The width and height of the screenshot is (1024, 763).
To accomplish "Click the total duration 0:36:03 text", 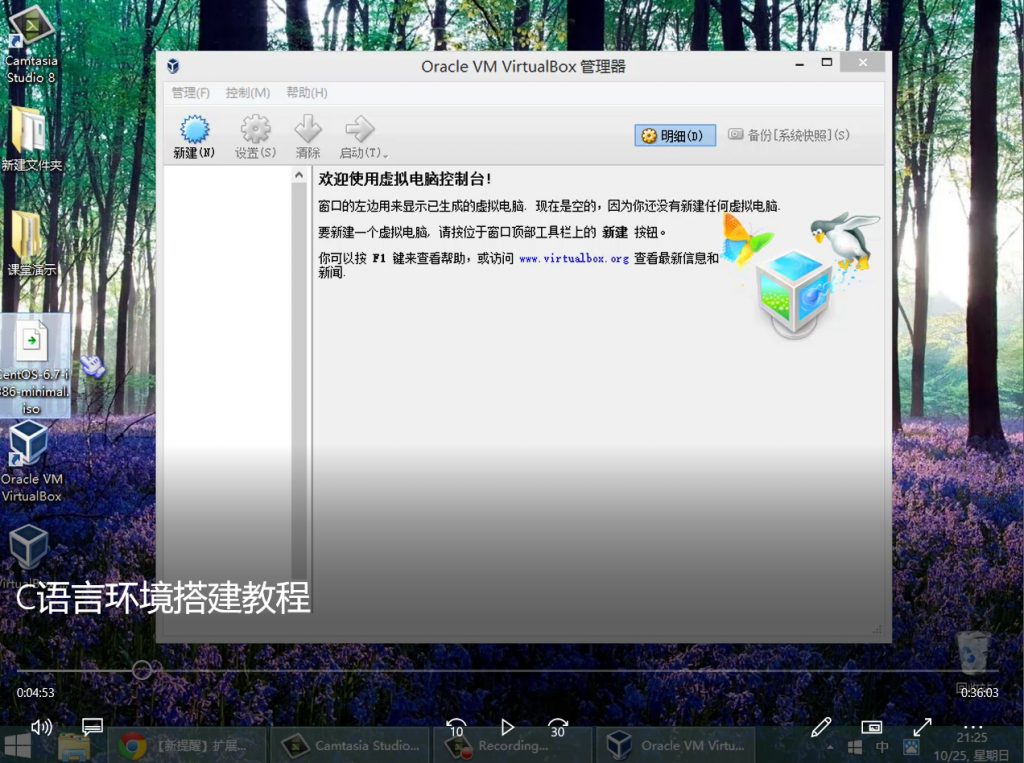I will (979, 692).
